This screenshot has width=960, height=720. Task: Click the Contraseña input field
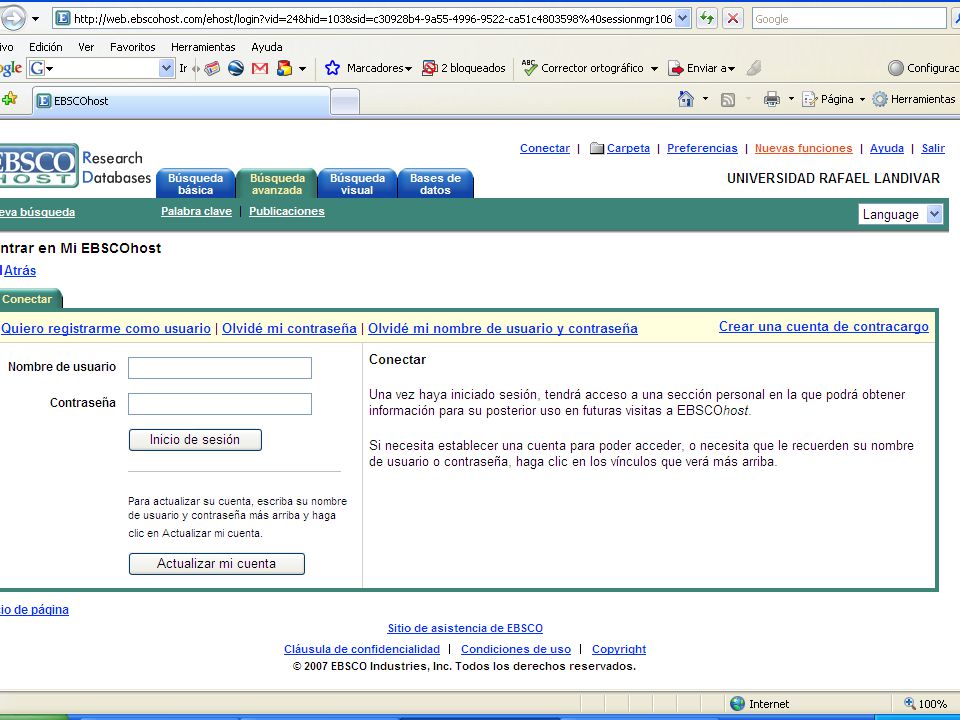(x=220, y=404)
